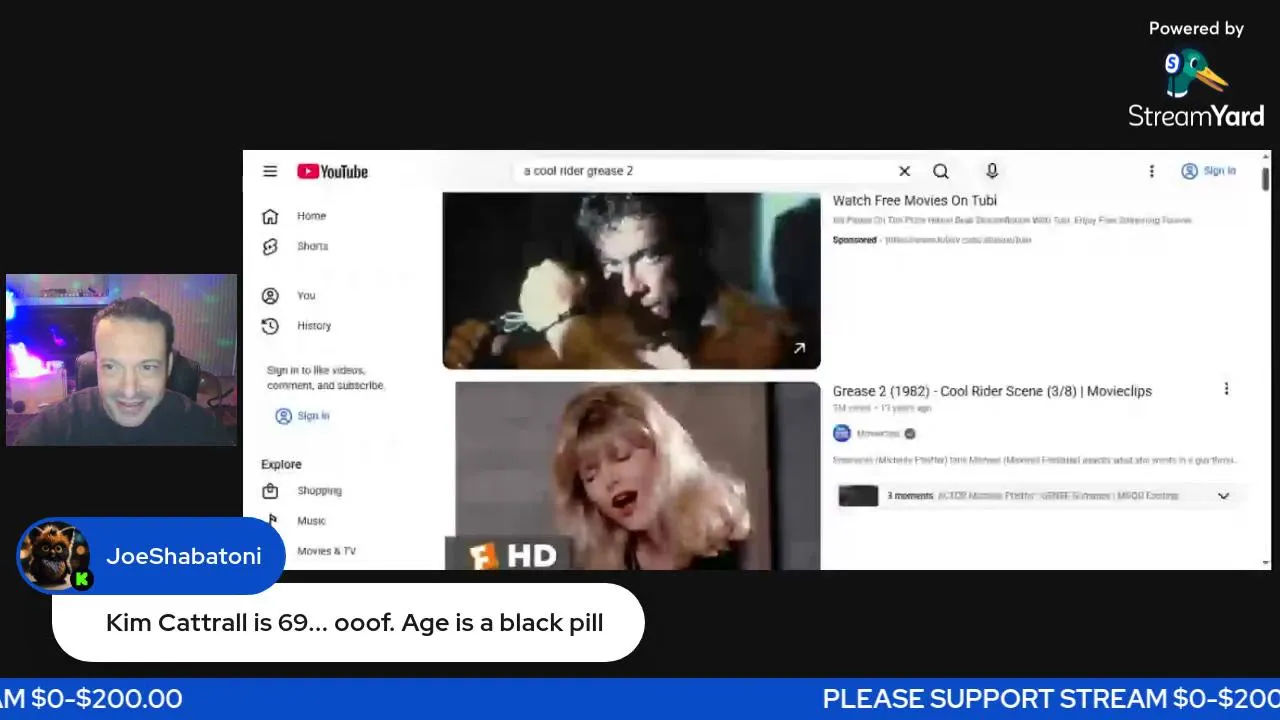Run search with the magnifying glass icon

click(x=941, y=171)
